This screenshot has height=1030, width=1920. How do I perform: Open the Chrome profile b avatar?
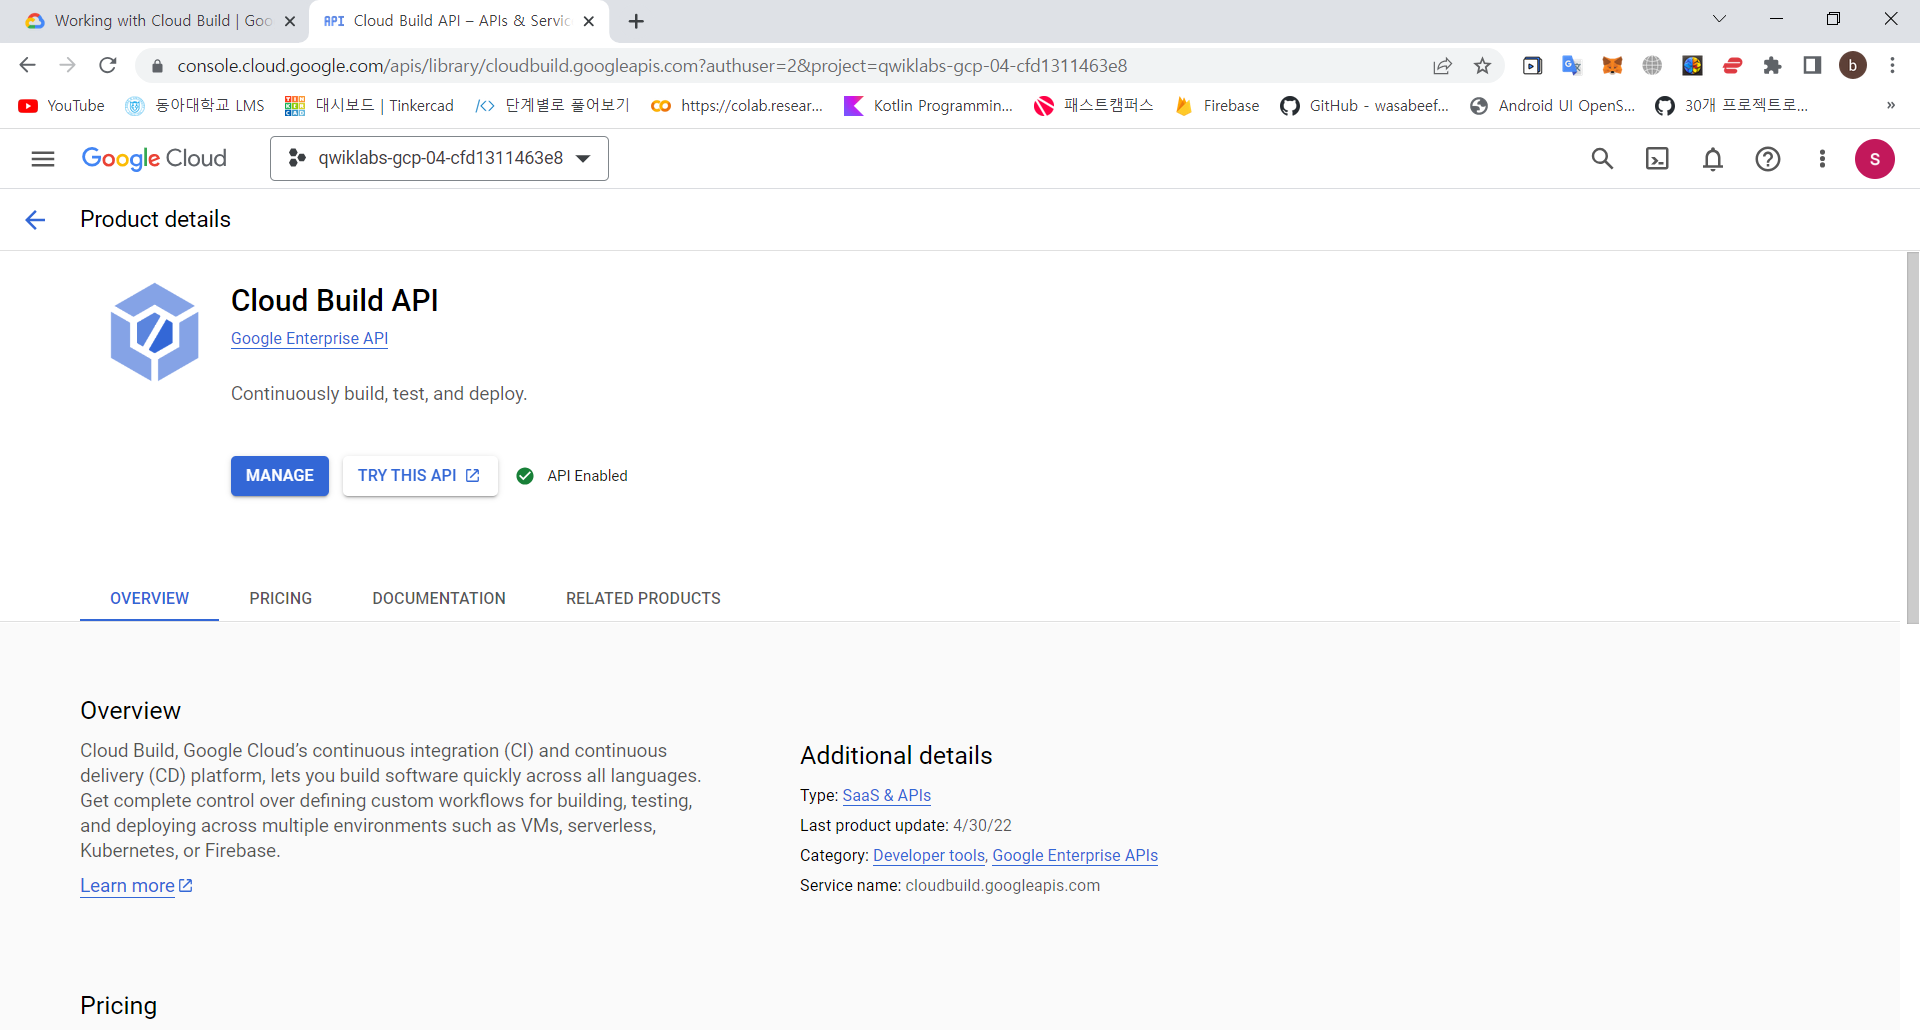click(1853, 66)
